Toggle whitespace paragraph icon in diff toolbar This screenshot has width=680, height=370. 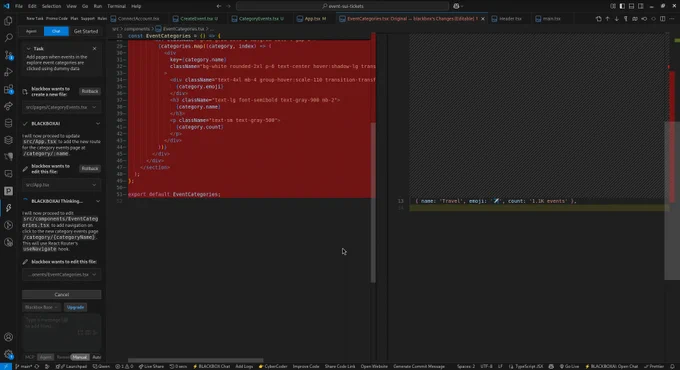click(625, 19)
